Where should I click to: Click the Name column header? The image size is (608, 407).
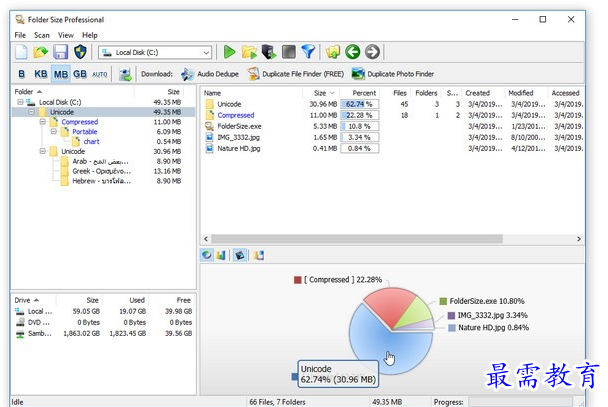tap(251, 93)
